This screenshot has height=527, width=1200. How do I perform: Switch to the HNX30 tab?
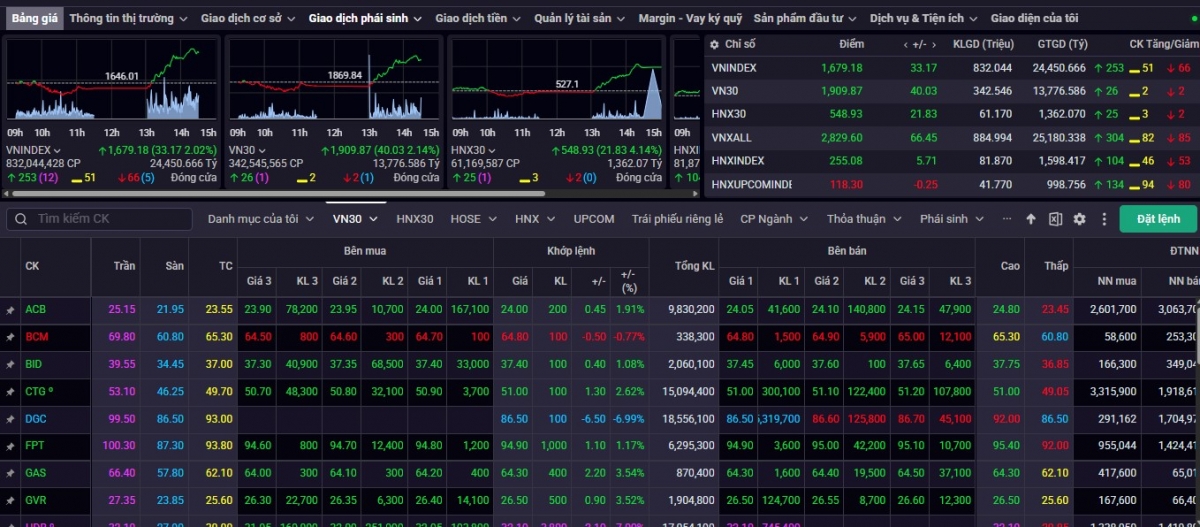point(414,219)
